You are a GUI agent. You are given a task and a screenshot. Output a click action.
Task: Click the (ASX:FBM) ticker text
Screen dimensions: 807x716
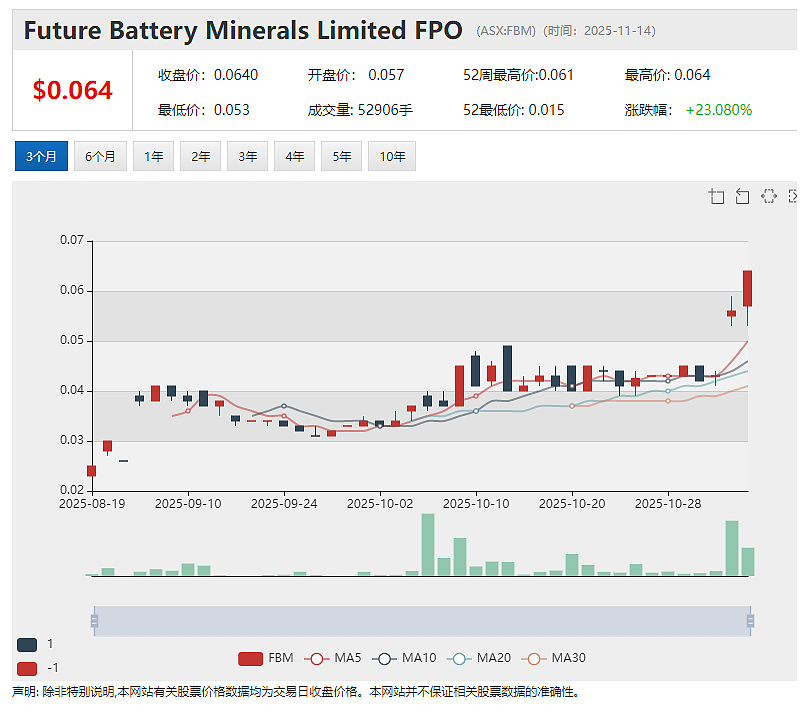(506, 31)
